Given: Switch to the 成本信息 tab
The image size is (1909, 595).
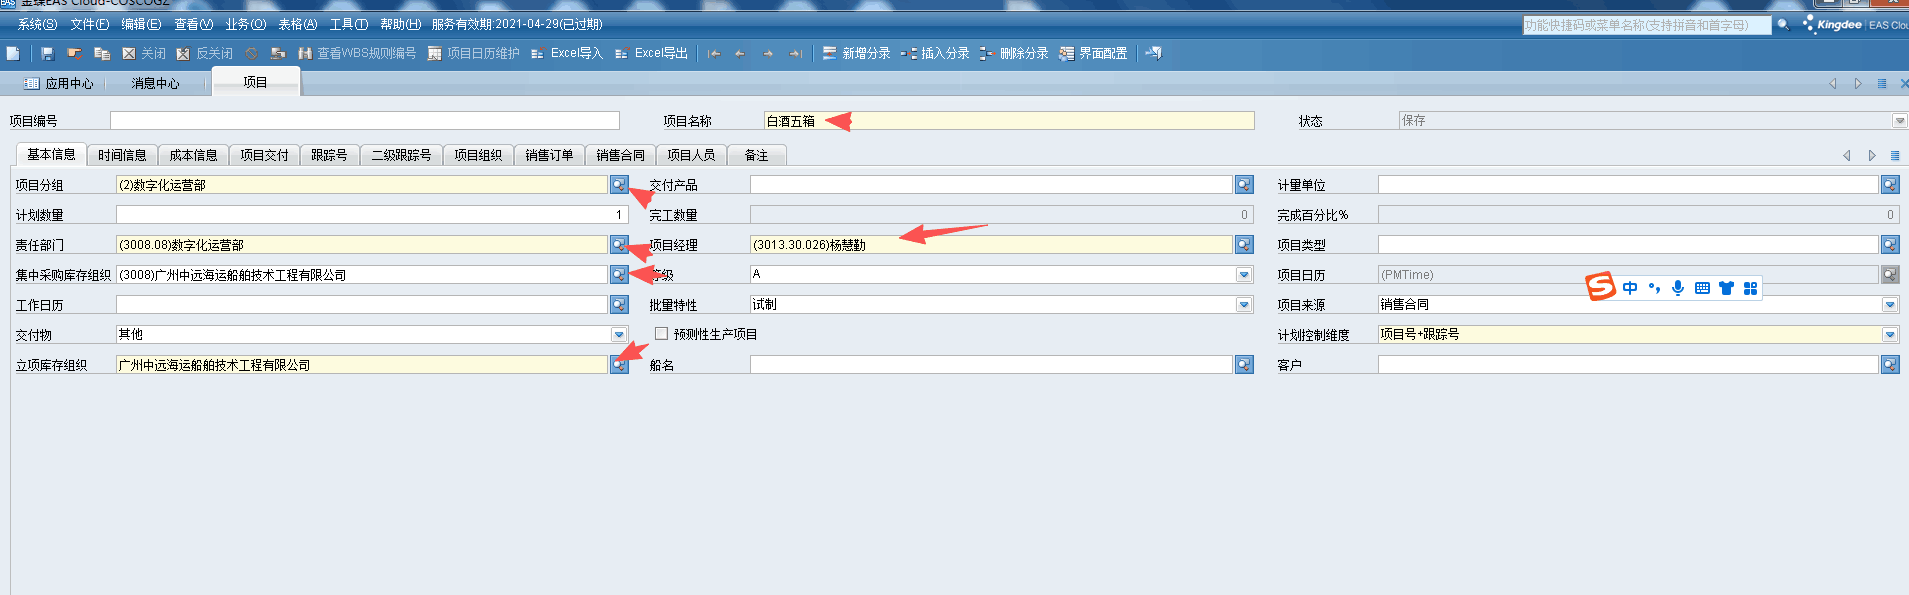Looking at the screenshot, I should click(x=193, y=155).
